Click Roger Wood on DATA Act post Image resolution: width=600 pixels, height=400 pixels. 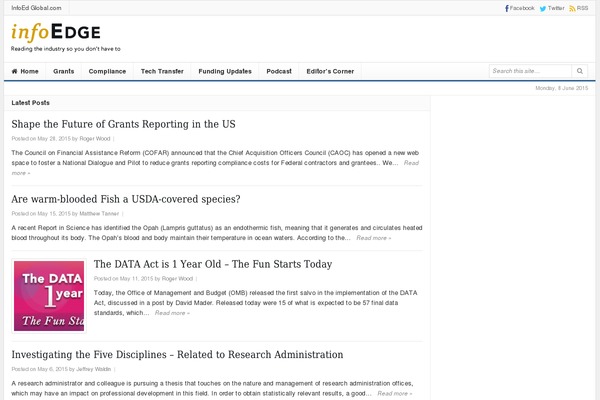177,279
